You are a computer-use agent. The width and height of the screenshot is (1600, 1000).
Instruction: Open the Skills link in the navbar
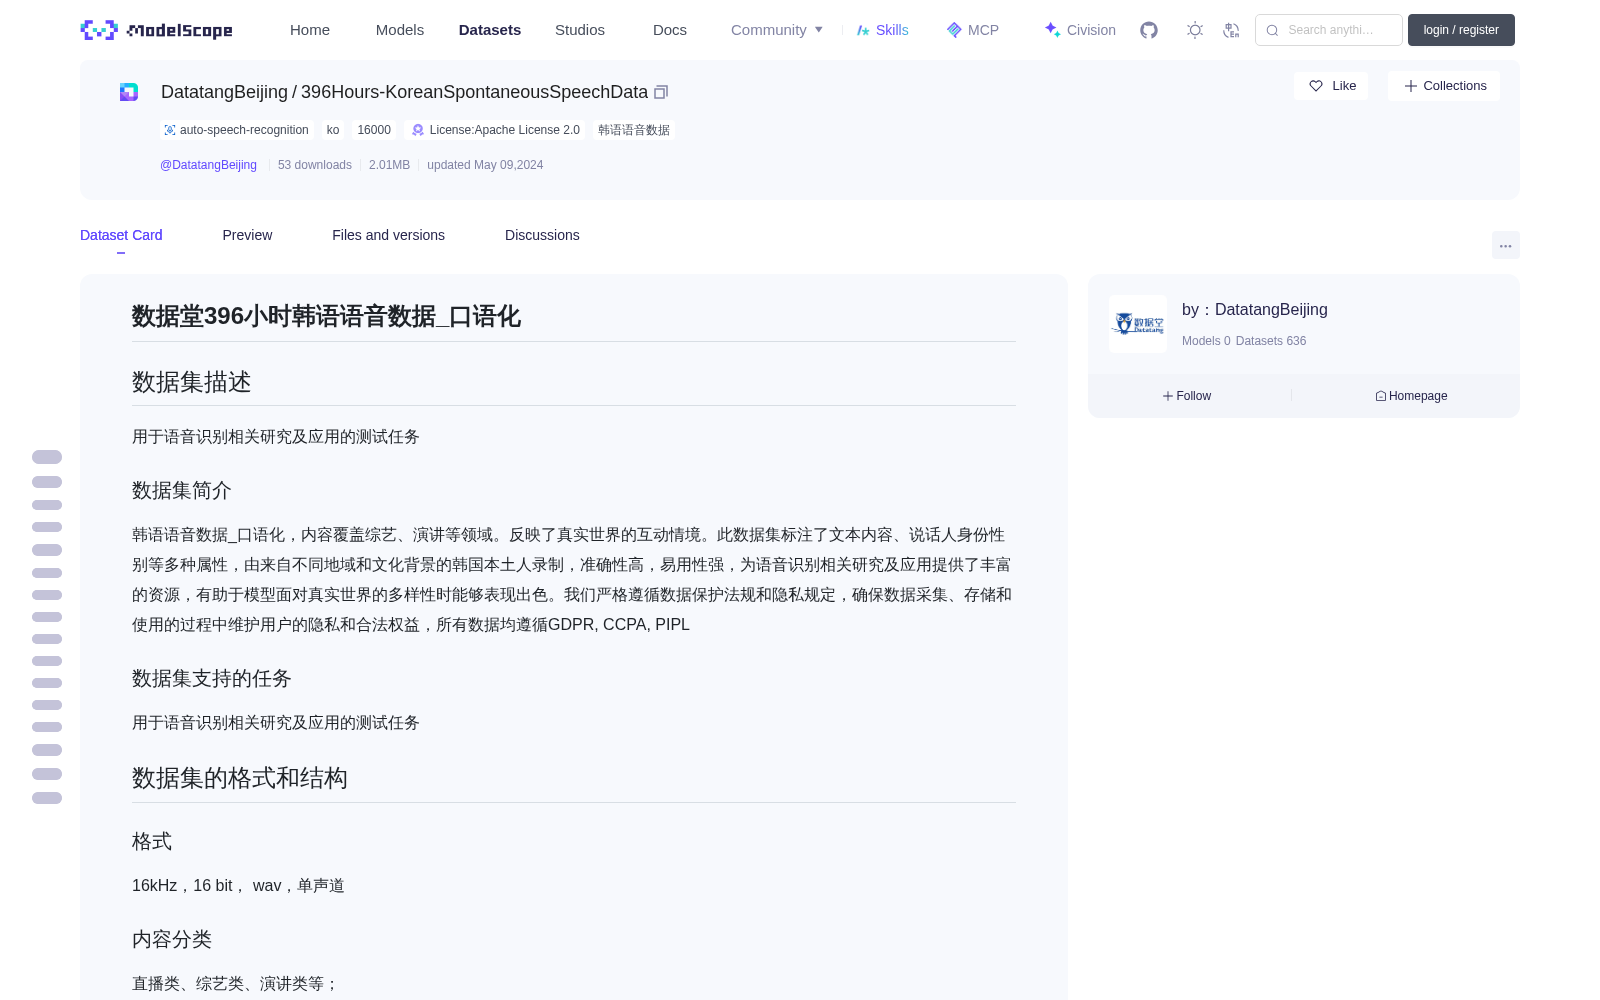[882, 30]
